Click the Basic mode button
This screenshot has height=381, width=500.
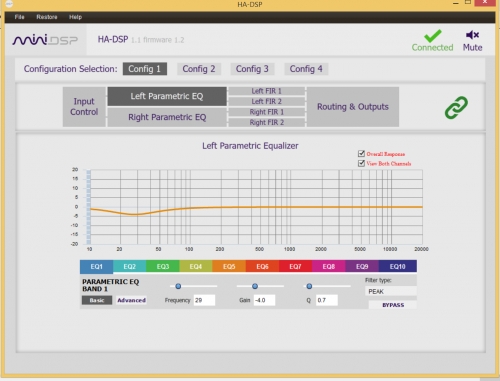[x=97, y=300]
